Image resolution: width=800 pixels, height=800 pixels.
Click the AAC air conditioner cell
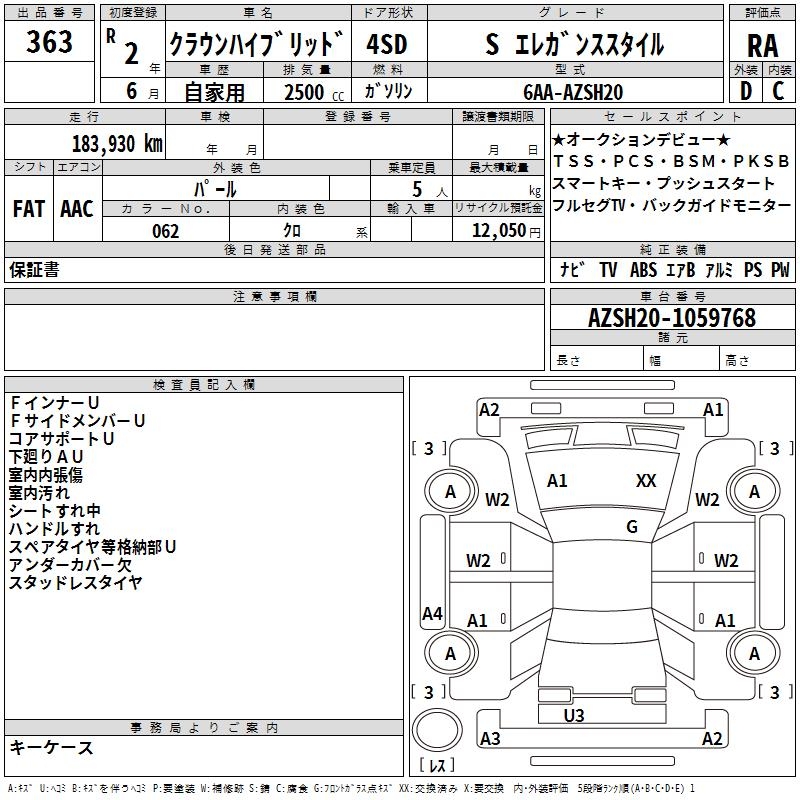[x=76, y=208]
